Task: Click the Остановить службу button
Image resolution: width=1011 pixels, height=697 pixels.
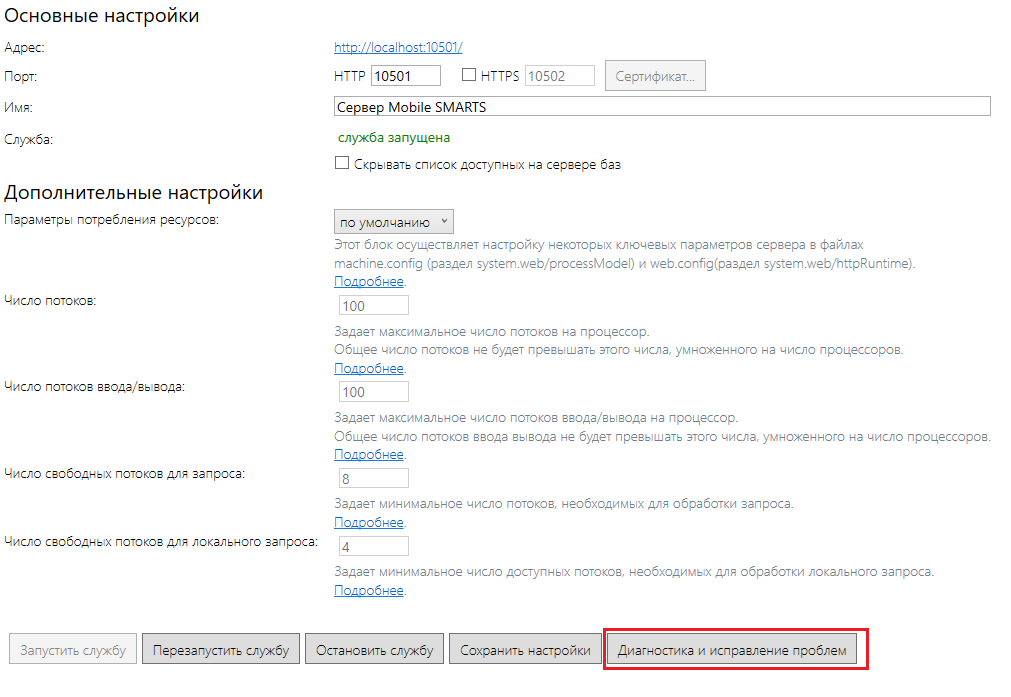Action: pos(375,649)
